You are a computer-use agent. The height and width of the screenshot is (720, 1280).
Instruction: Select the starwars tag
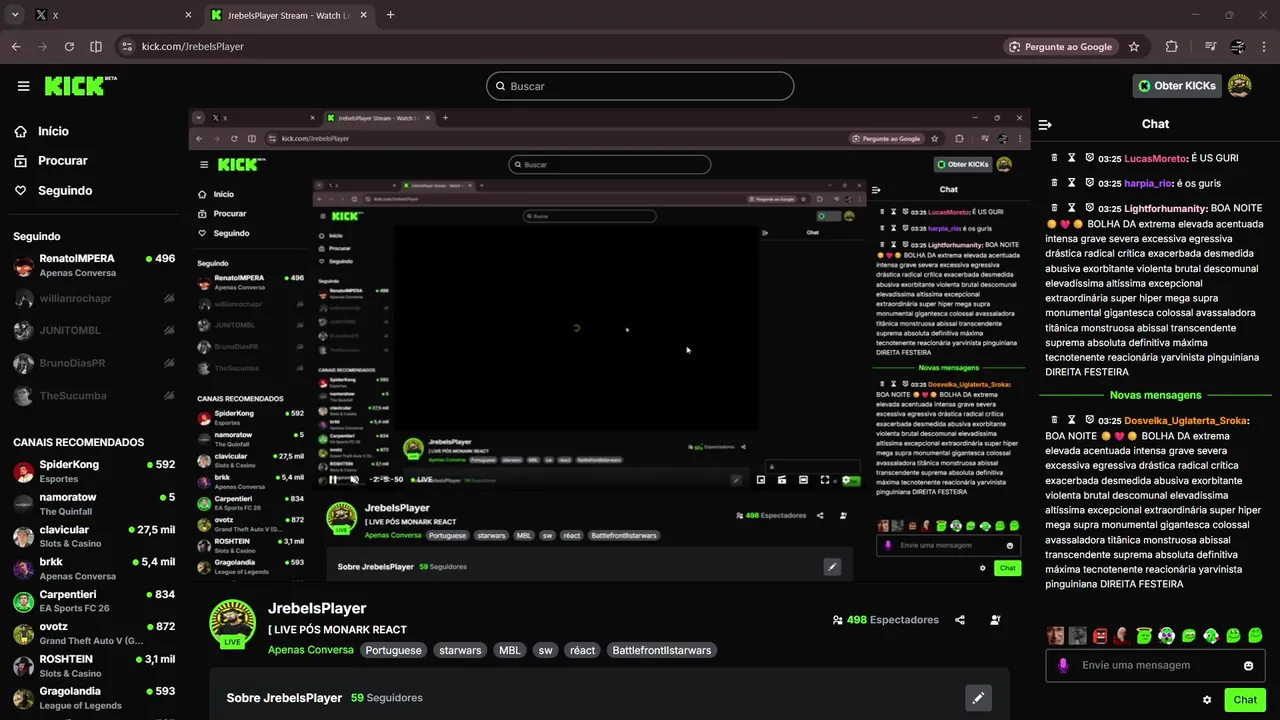460,650
